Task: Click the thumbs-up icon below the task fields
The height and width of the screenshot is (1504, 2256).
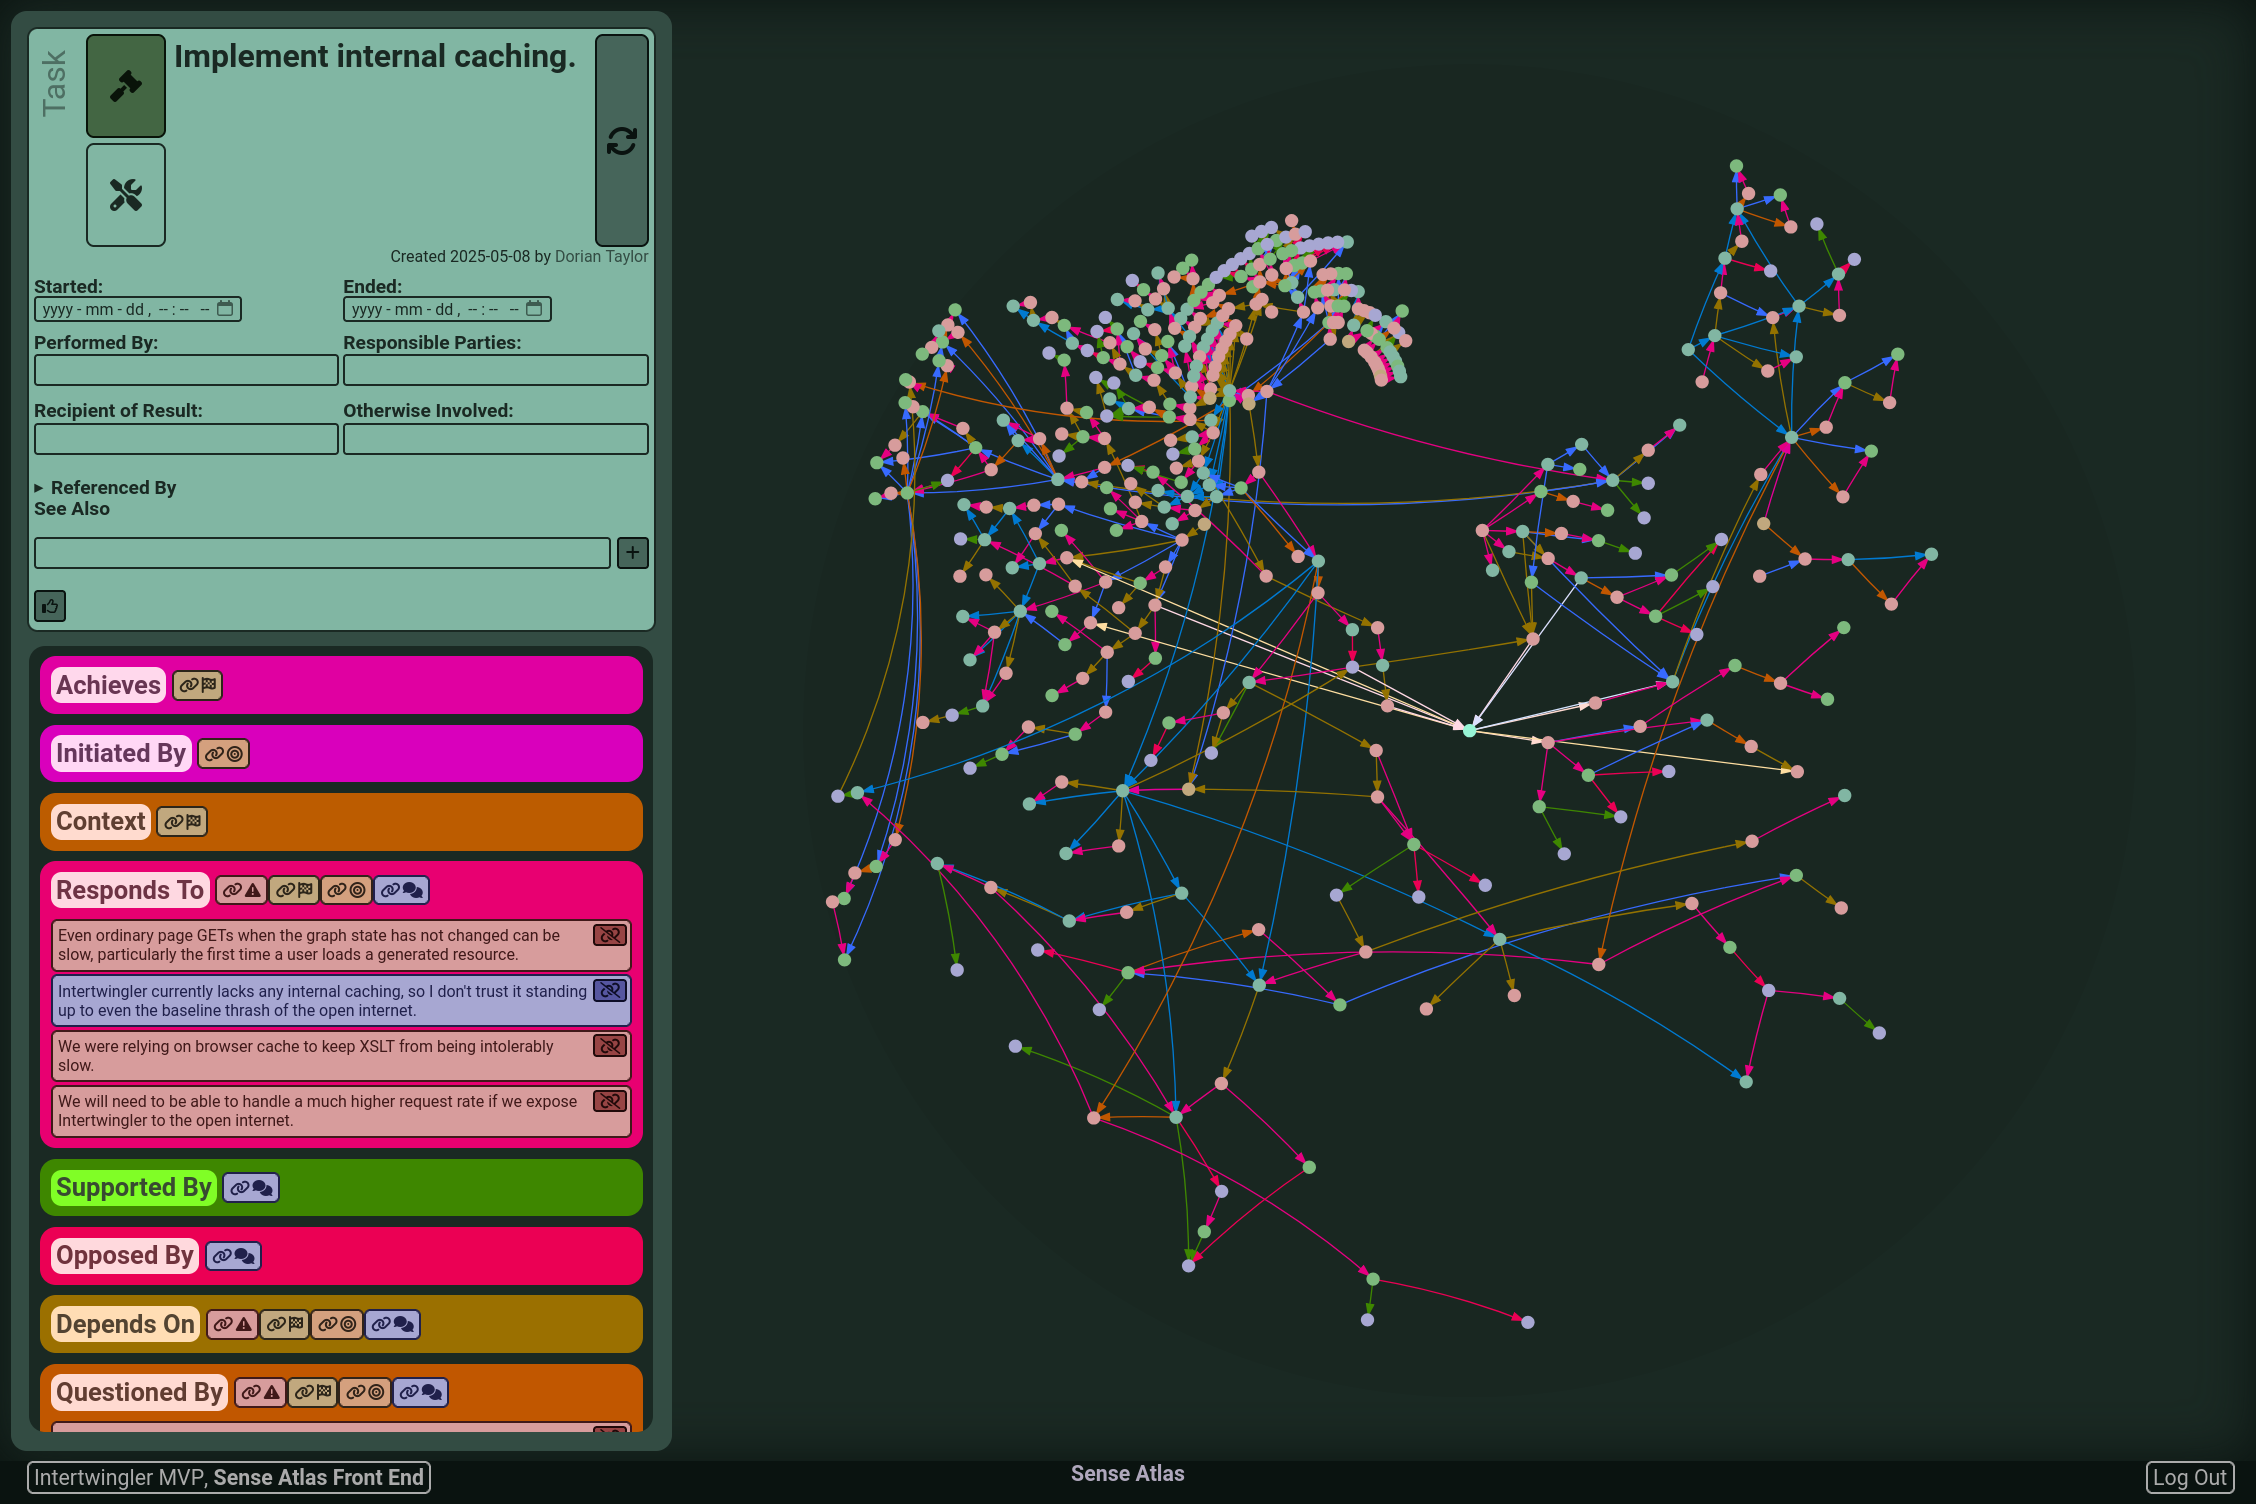Action: pyautogui.click(x=50, y=606)
